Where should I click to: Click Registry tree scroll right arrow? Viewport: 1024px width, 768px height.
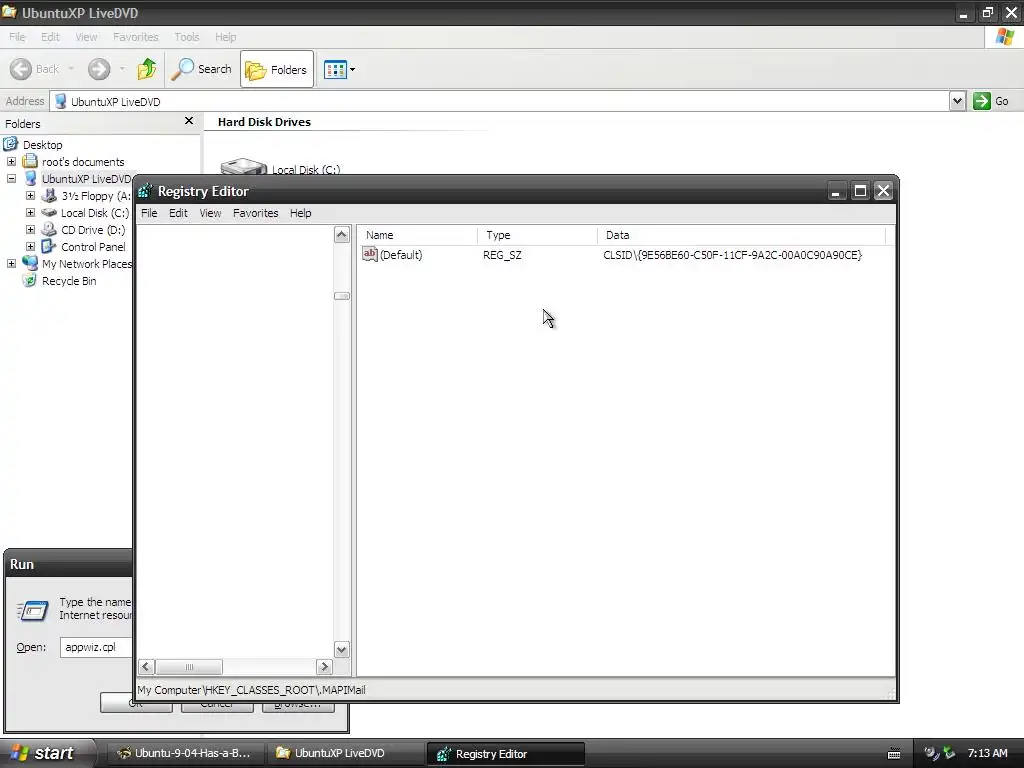324,667
